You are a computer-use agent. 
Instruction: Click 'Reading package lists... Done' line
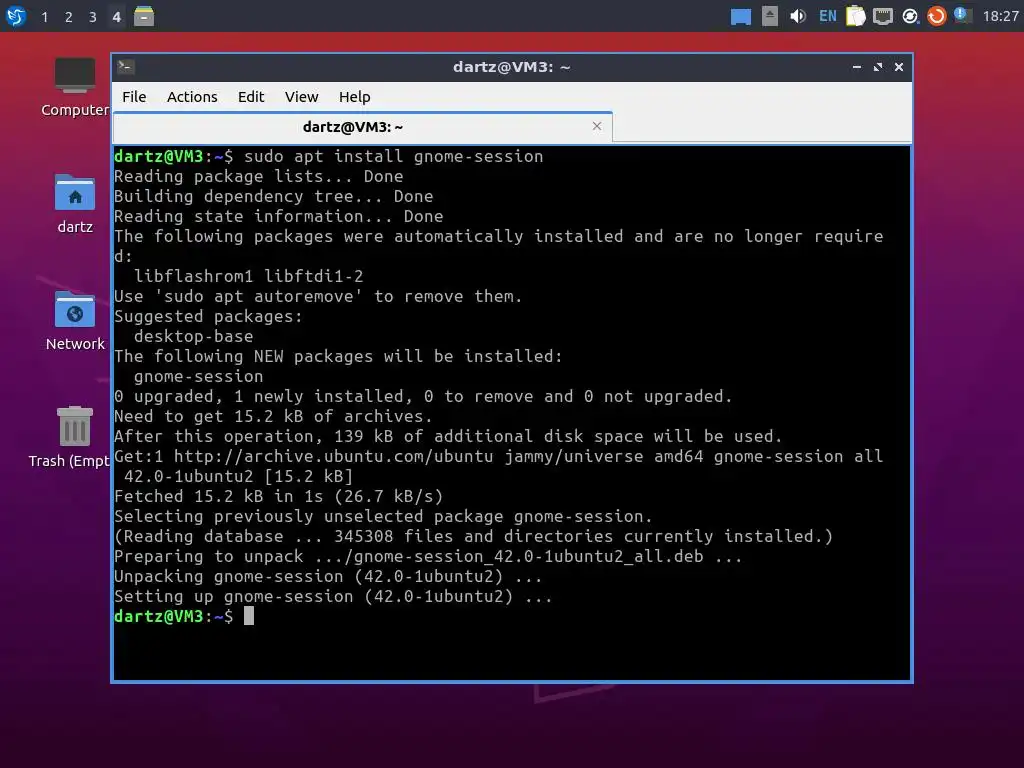point(259,176)
